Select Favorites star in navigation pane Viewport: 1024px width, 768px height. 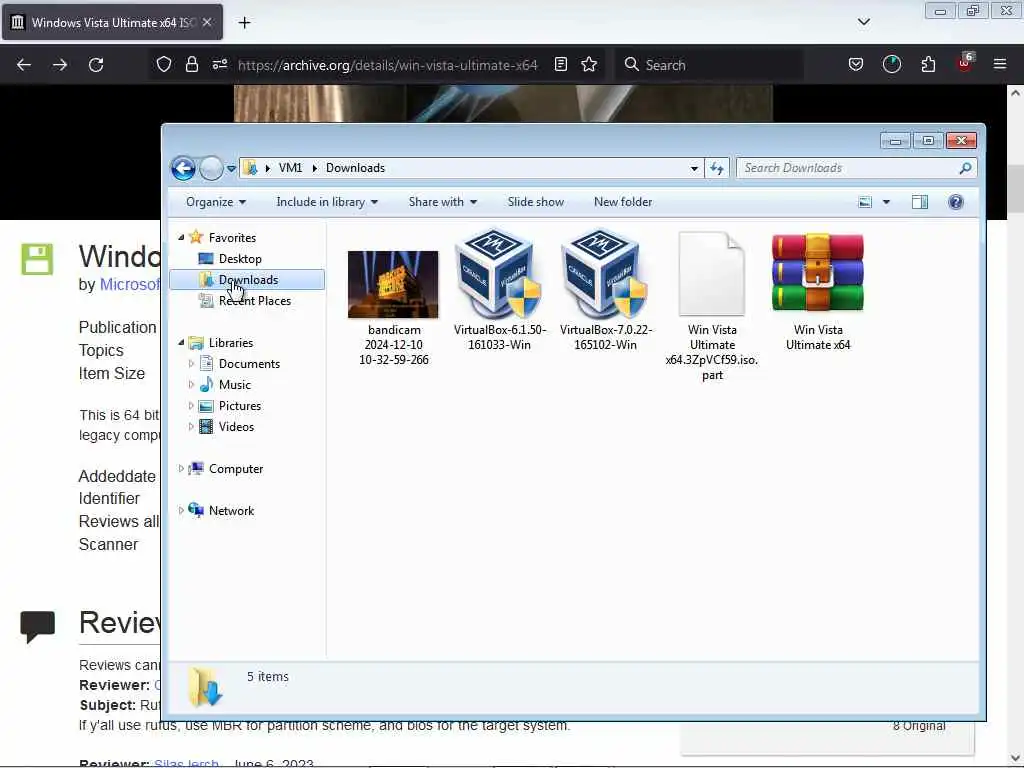point(196,238)
